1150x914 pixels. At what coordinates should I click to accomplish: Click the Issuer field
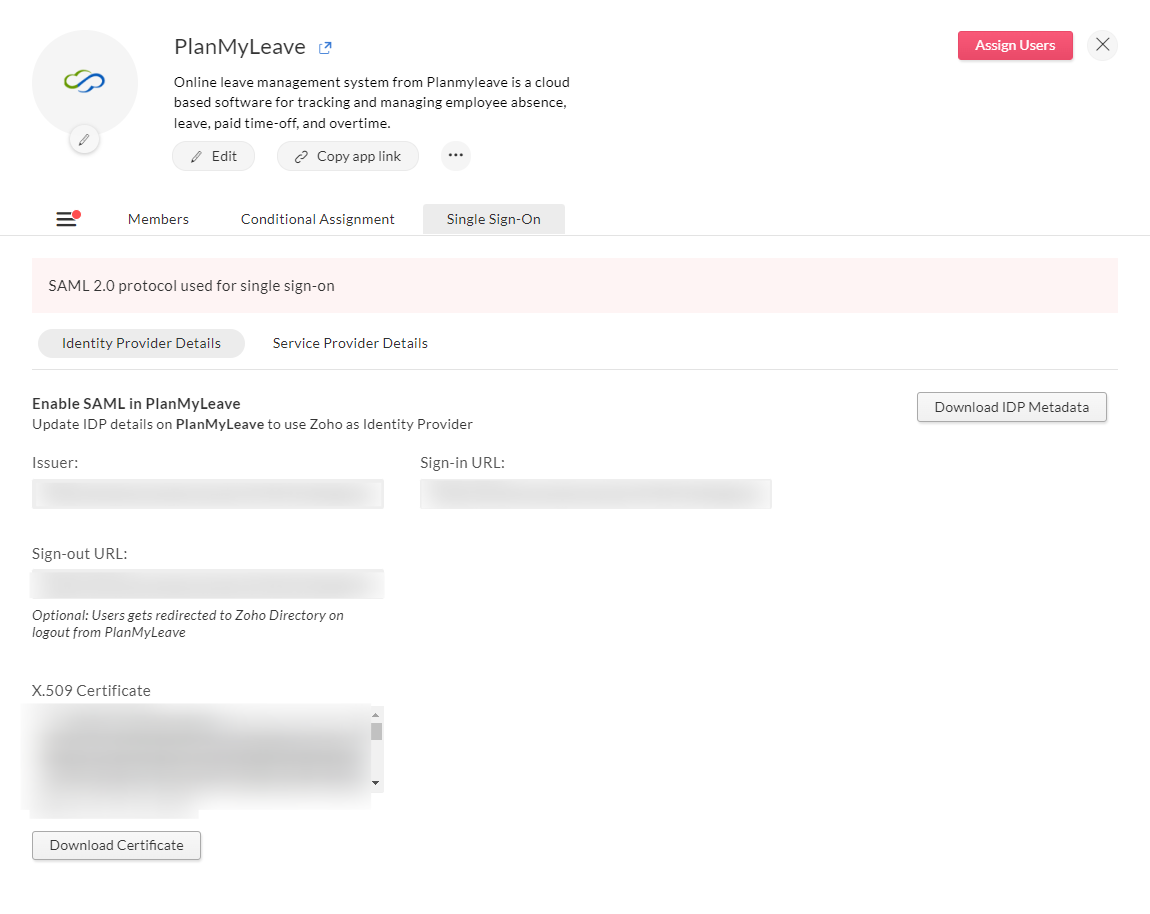coord(208,494)
